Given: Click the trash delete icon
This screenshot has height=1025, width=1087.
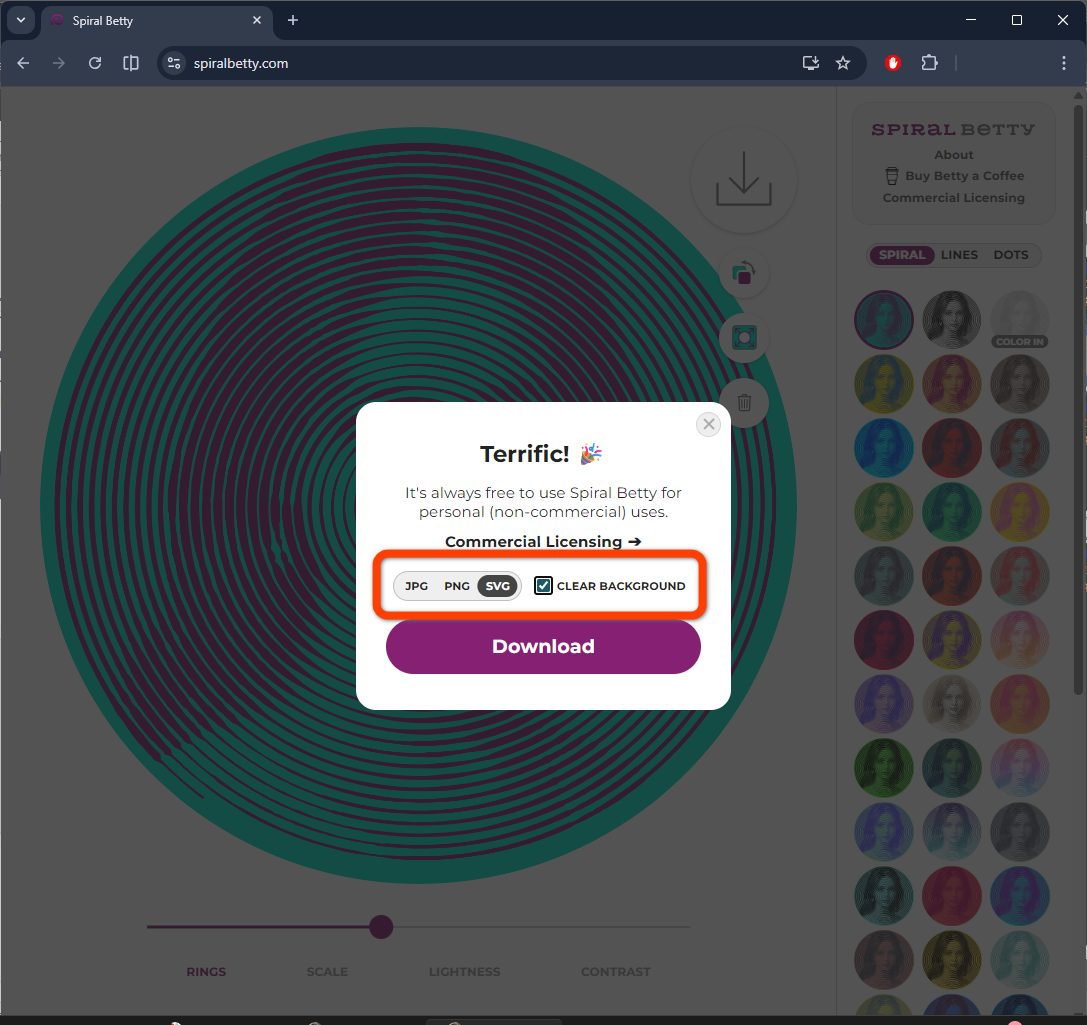Looking at the screenshot, I should (744, 403).
